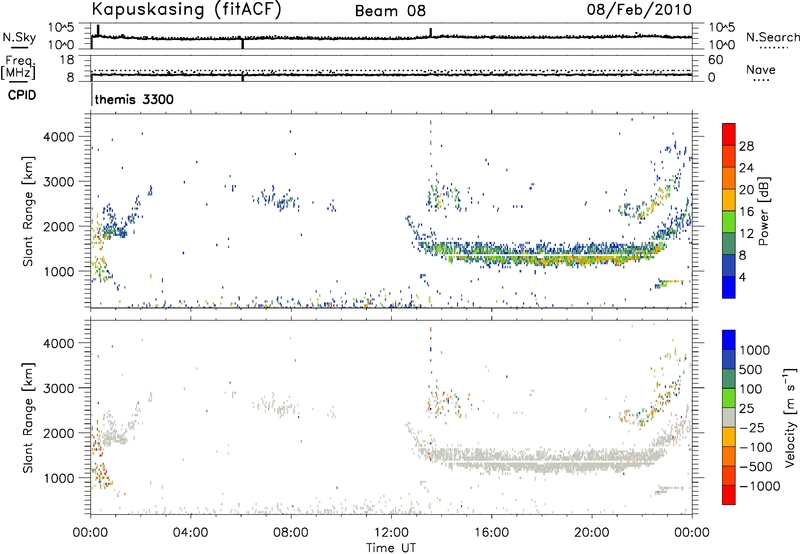Click the -100 velocity scale value
The height and width of the screenshot is (554, 800).
click(756, 447)
